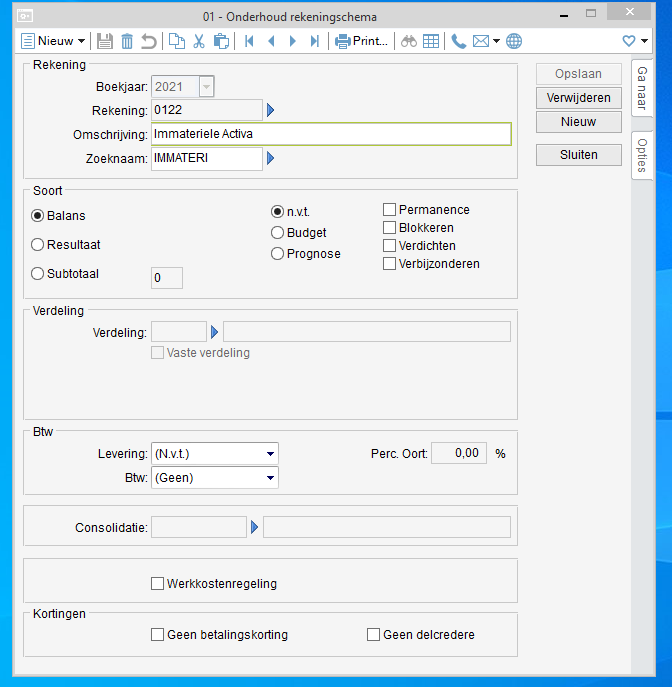Go to the next record arrow

pos(293,41)
